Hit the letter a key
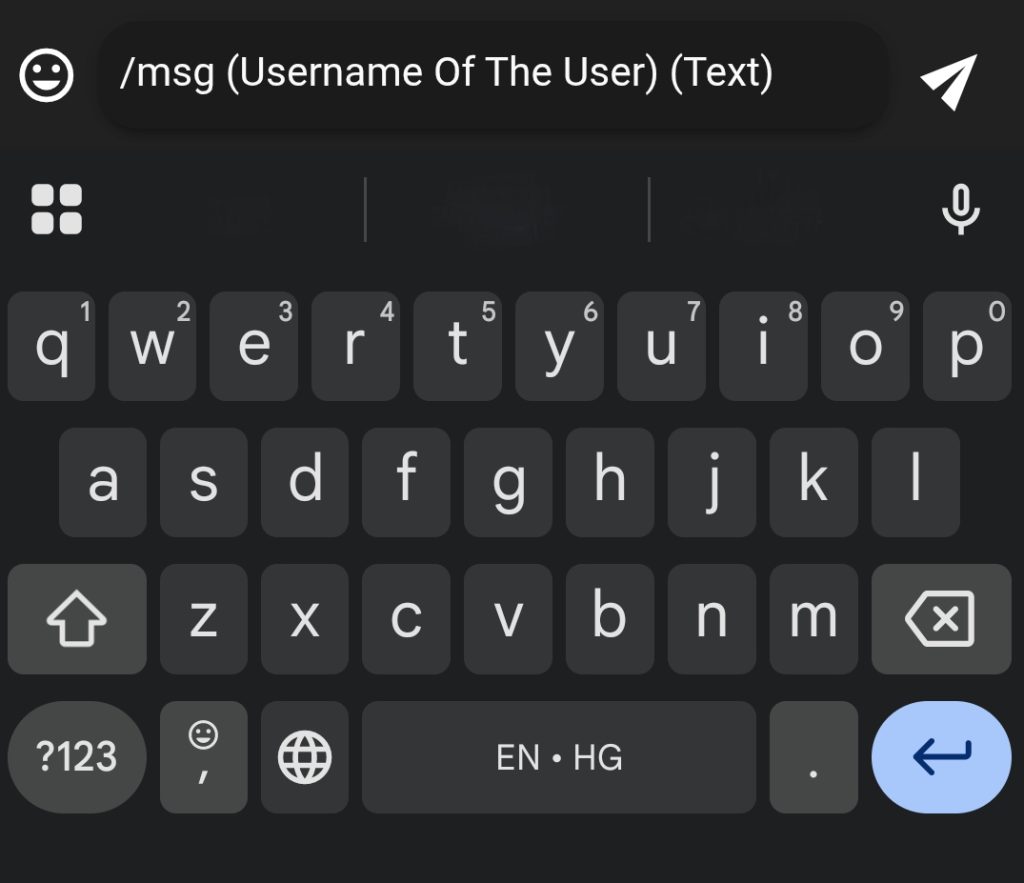 (103, 482)
